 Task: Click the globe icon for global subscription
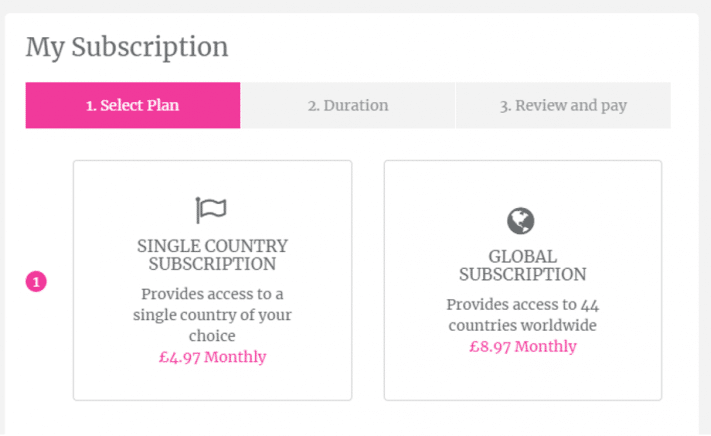click(x=521, y=221)
